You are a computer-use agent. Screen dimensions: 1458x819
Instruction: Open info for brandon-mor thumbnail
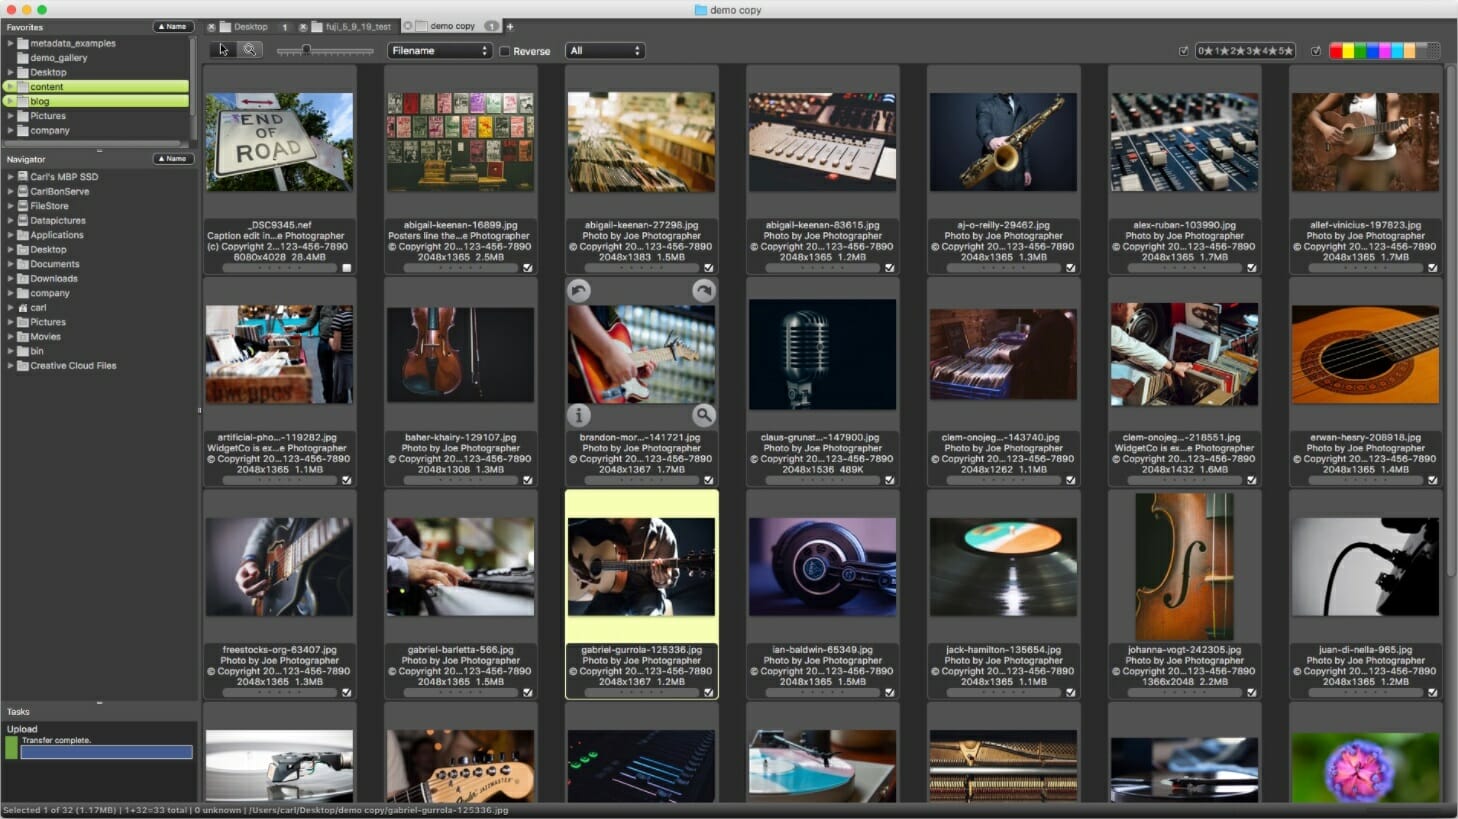click(x=578, y=415)
